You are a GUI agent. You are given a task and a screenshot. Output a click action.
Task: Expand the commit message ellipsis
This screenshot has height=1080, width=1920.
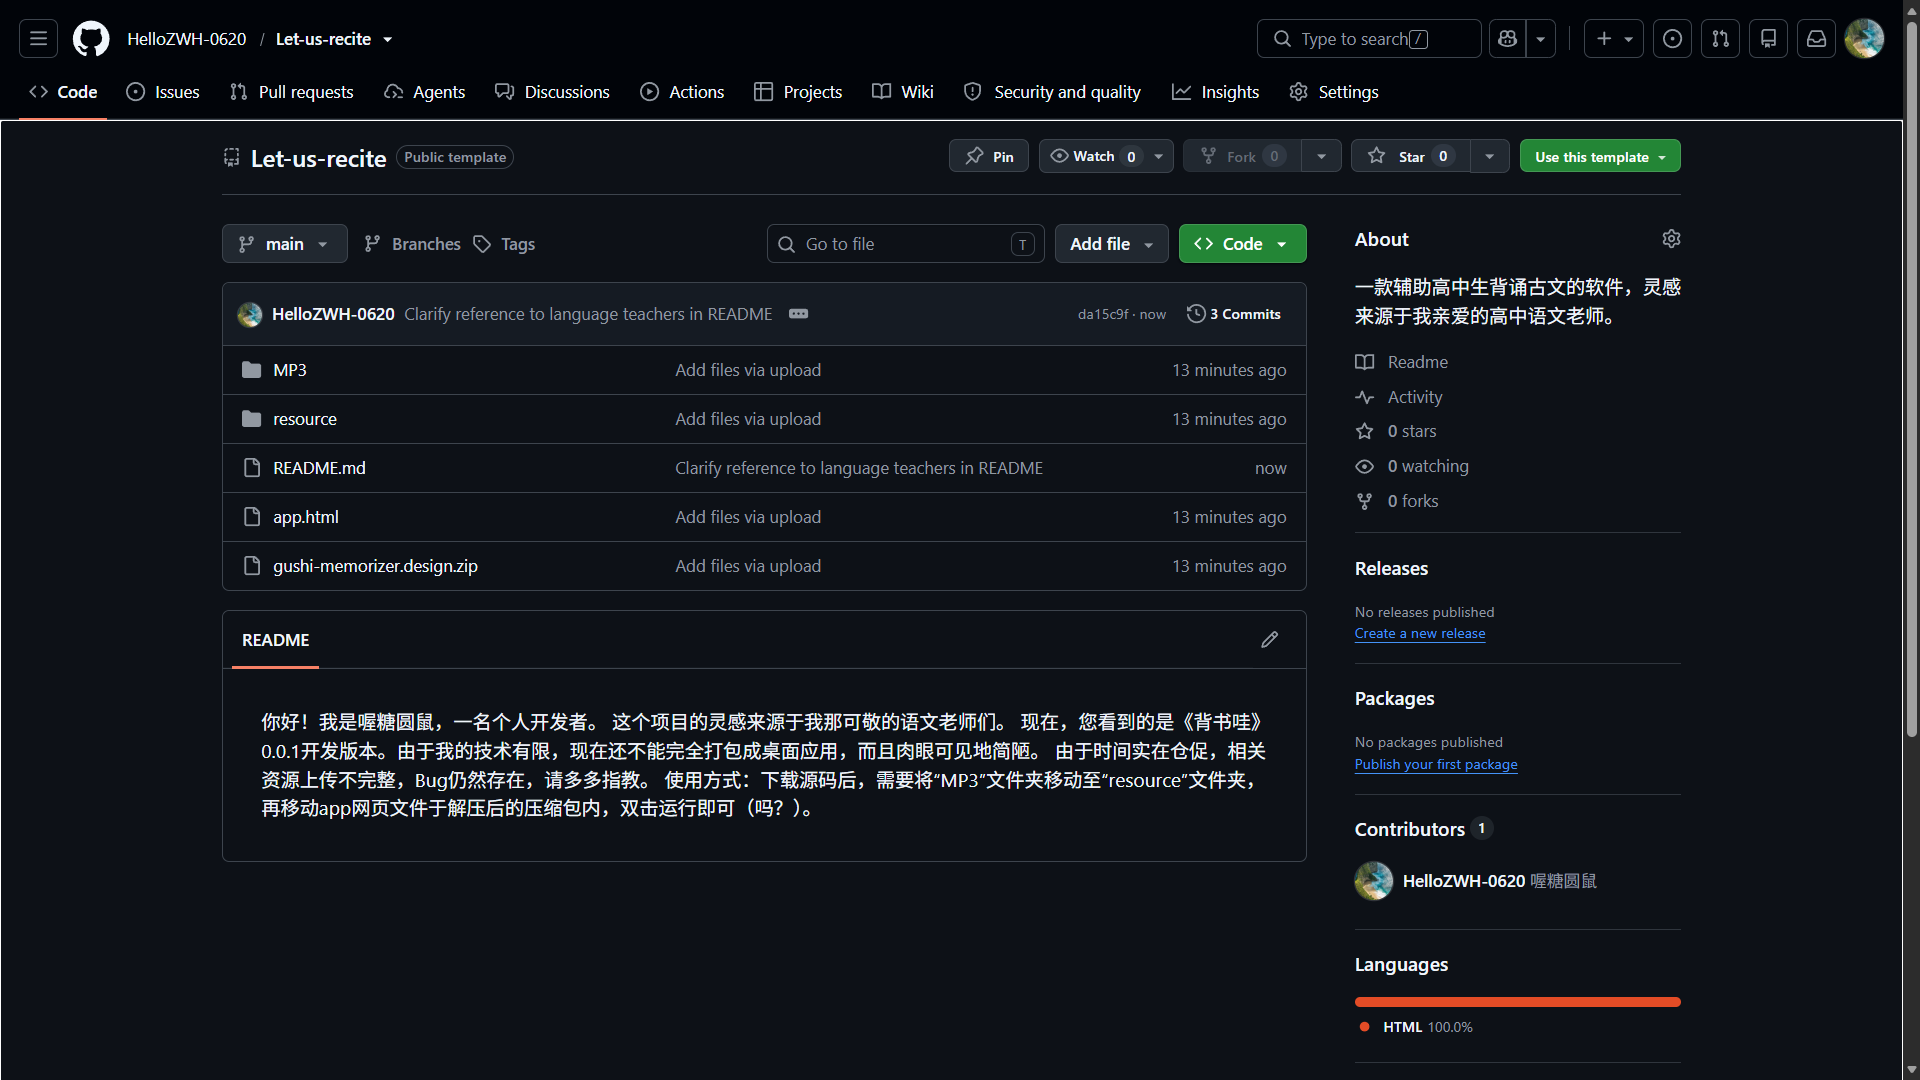[798, 314]
